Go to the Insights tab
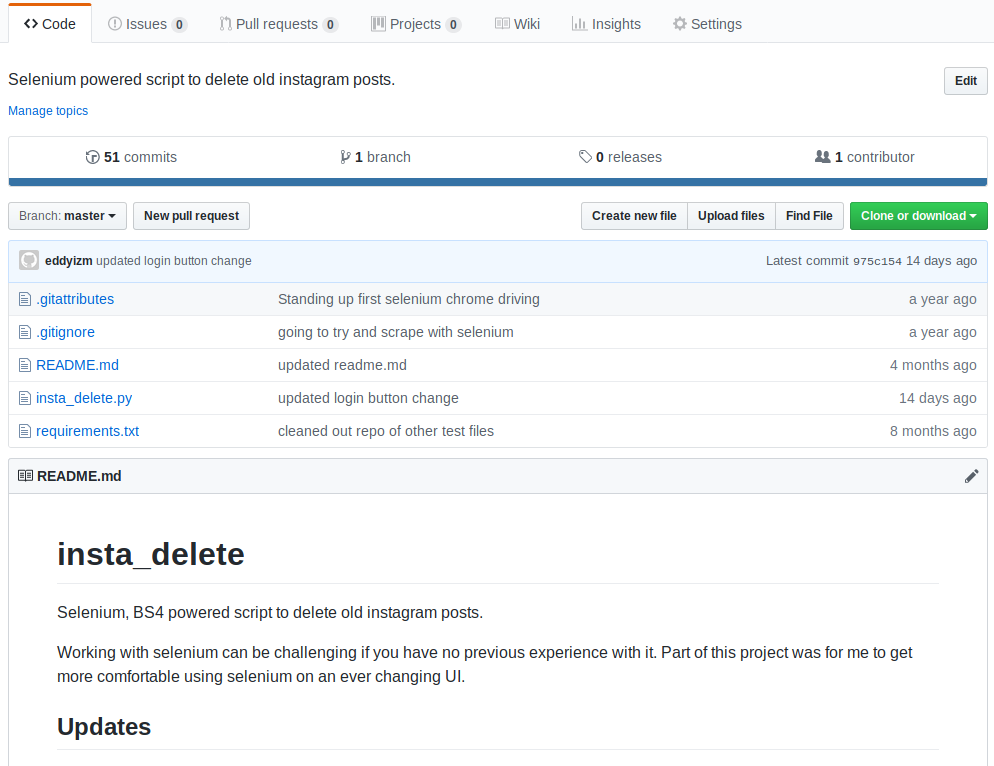994x766 pixels. (606, 24)
